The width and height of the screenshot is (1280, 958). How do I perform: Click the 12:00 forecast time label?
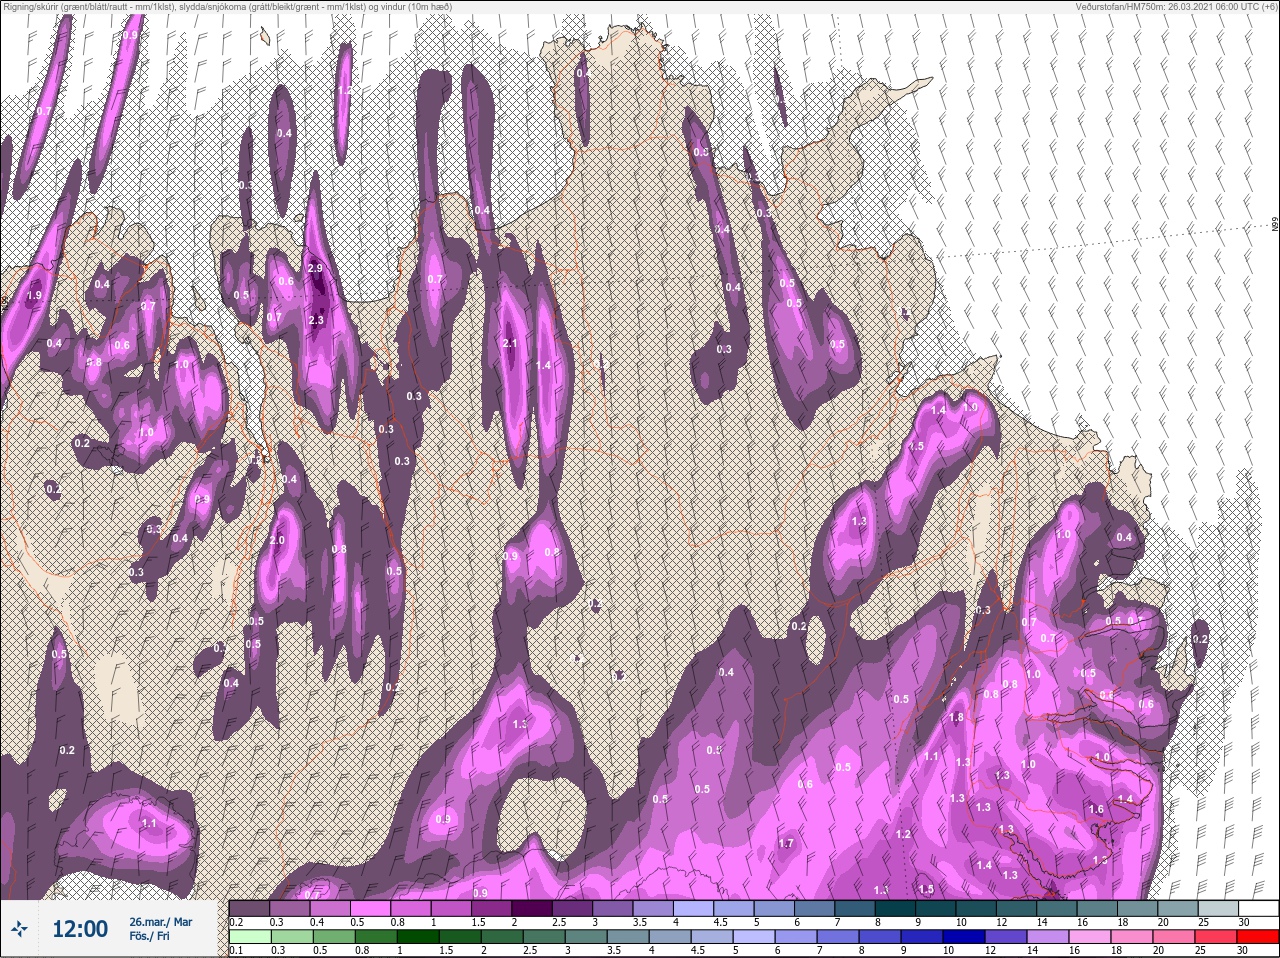[80, 930]
